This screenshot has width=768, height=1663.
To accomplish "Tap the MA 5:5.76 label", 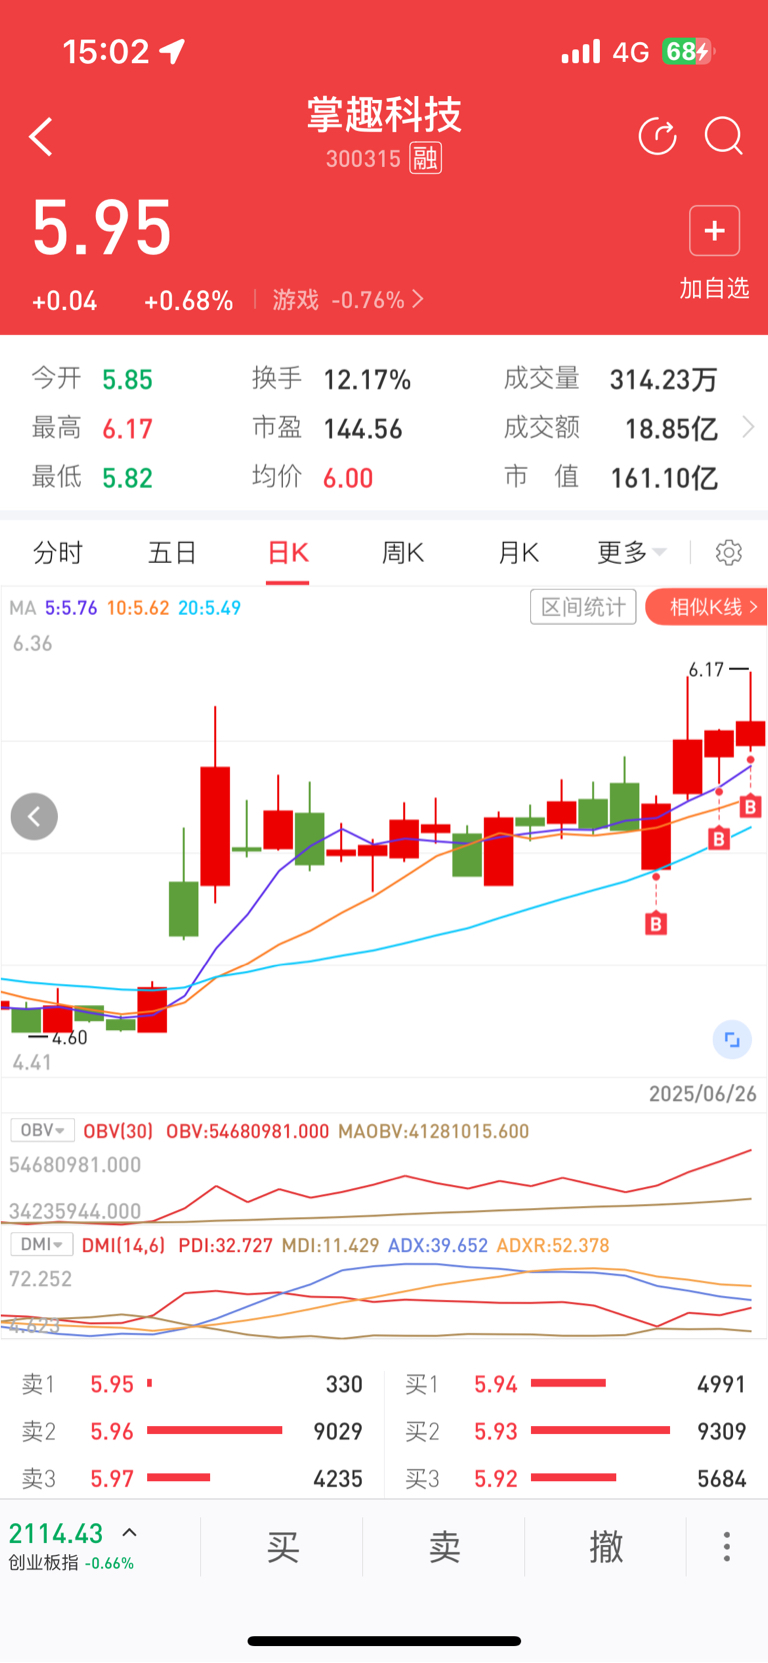I will pyautogui.click(x=71, y=607).
